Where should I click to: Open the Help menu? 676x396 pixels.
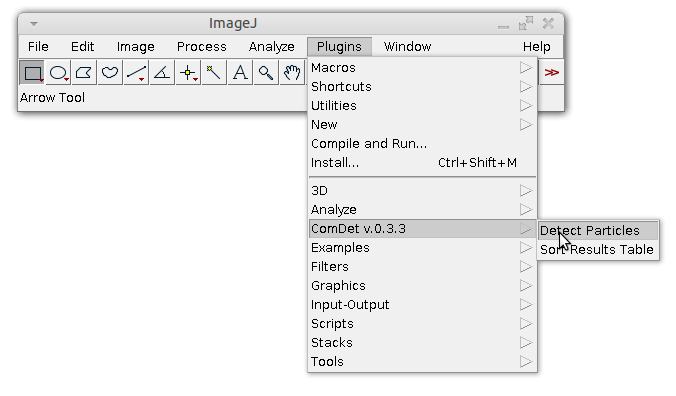click(x=536, y=47)
